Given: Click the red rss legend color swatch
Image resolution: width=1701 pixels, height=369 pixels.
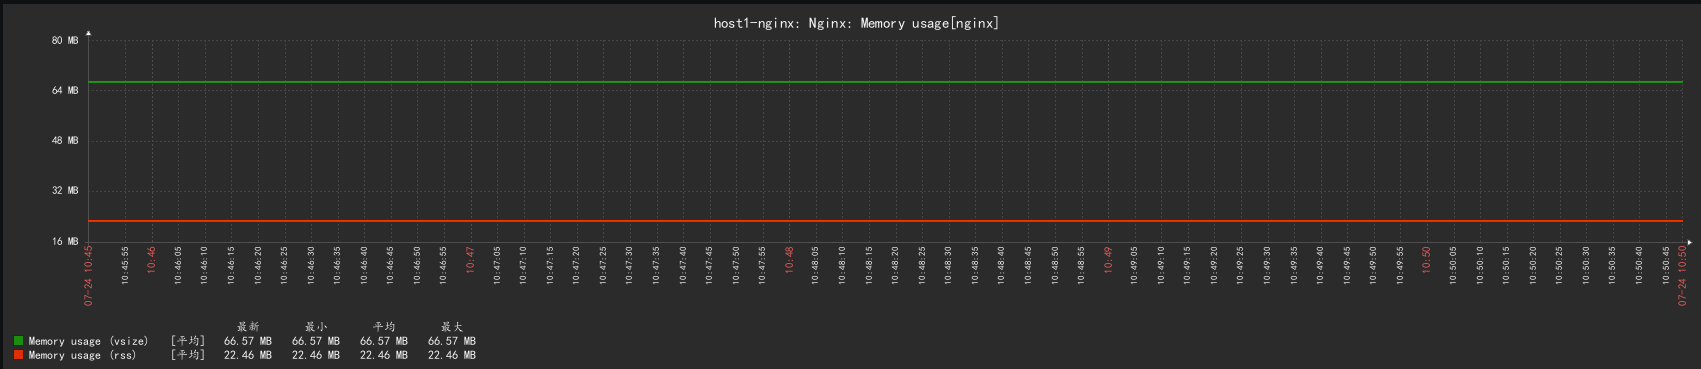Looking at the screenshot, I should (x=18, y=355).
